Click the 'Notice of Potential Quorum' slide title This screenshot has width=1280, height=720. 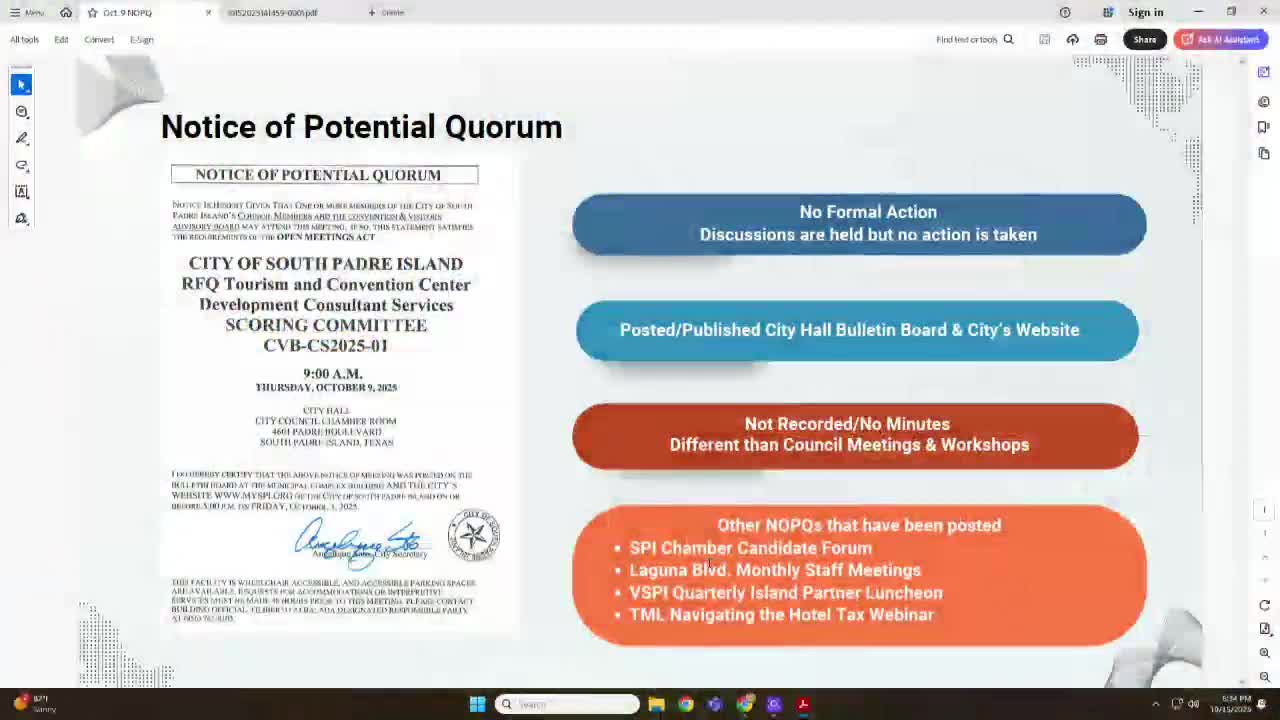coord(361,127)
